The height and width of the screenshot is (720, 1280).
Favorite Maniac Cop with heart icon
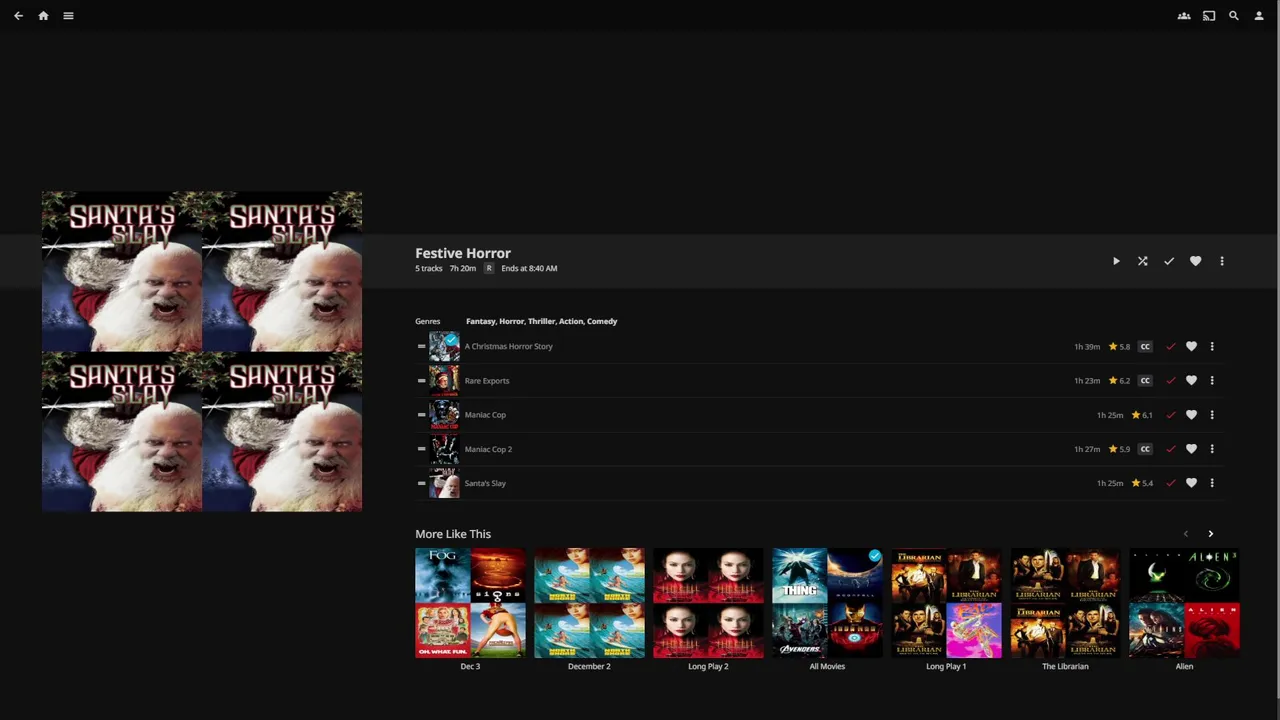[x=1191, y=415]
